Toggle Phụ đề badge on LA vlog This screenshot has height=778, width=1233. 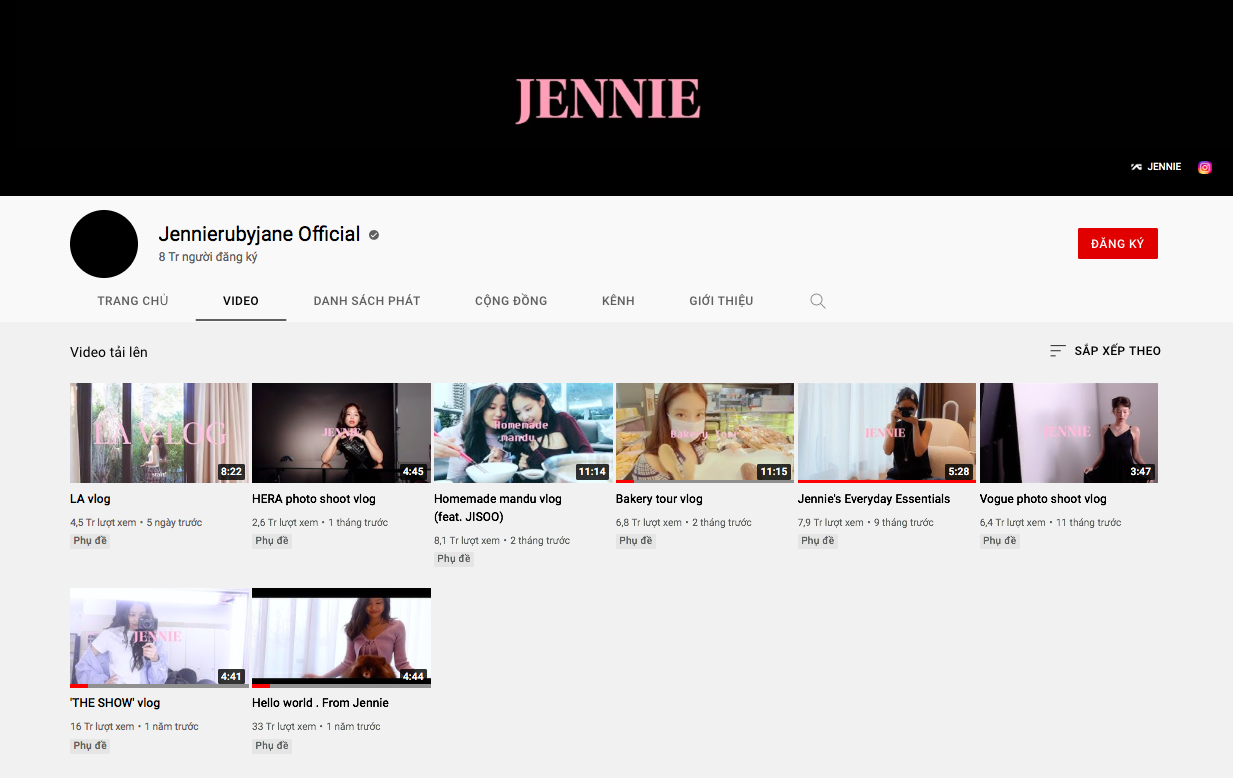[x=89, y=539]
